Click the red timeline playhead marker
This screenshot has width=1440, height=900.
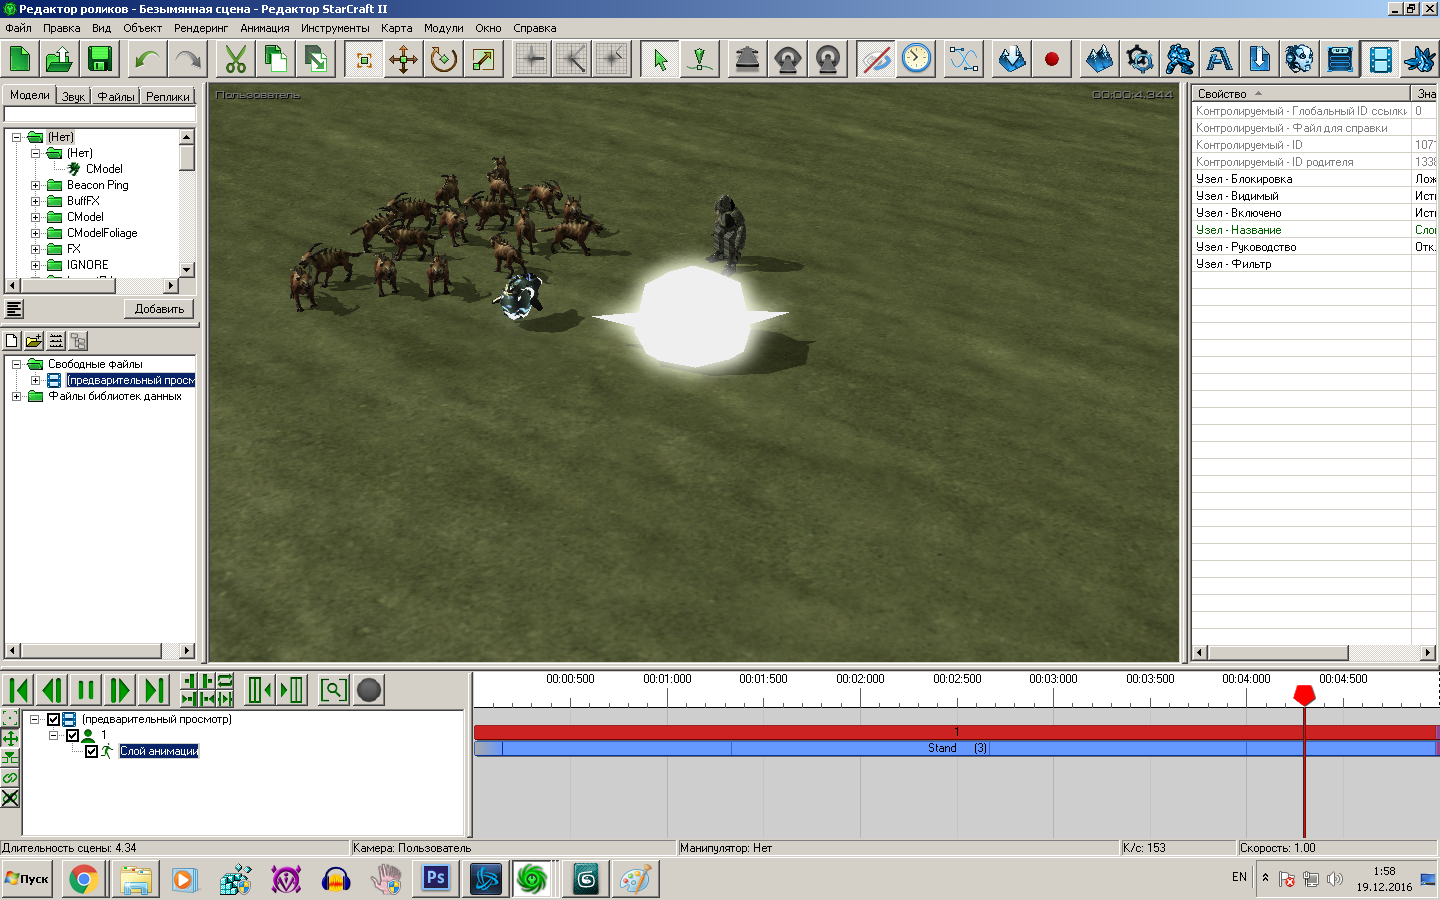point(1304,694)
